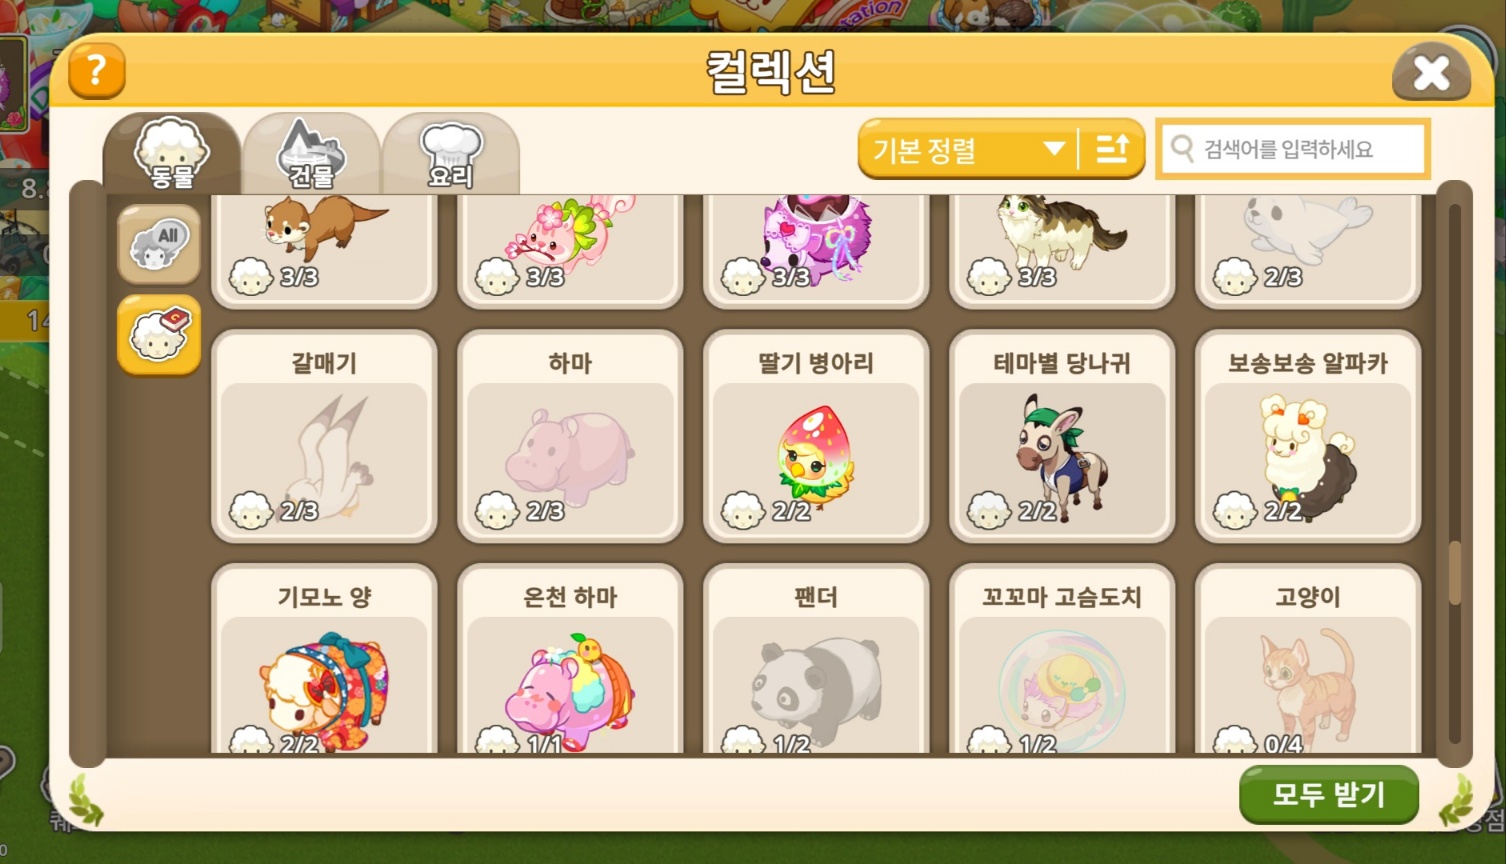Click the collection list vertical scrollbar handle

tap(1454, 572)
